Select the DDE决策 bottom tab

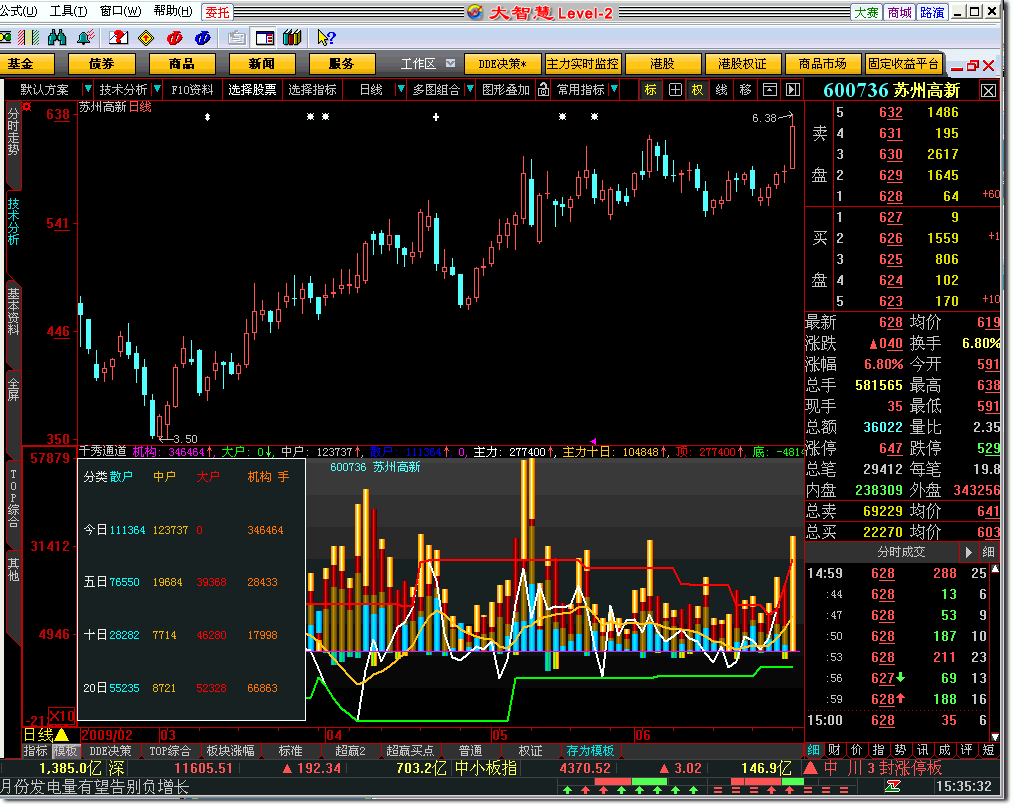pyautogui.click(x=111, y=750)
